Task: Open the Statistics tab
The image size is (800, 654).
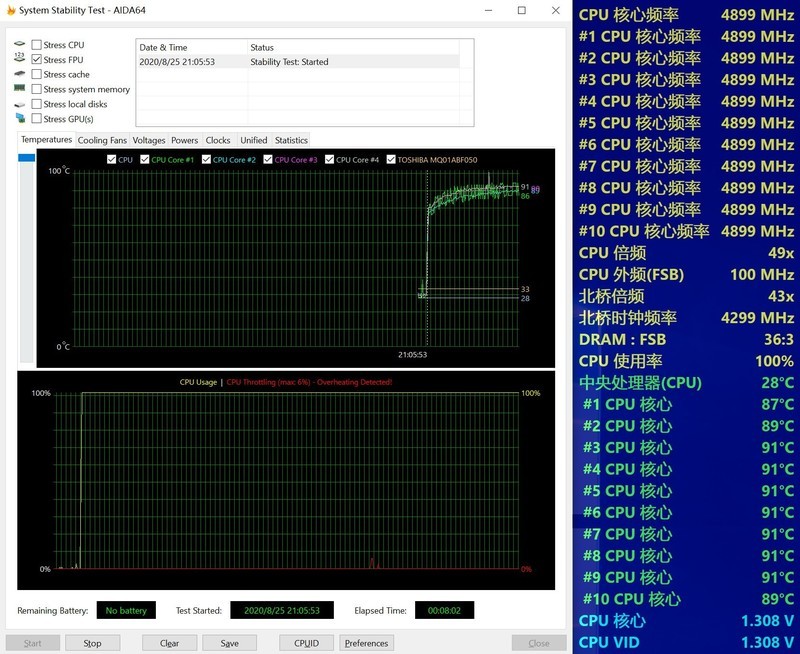Action: pos(291,141)
